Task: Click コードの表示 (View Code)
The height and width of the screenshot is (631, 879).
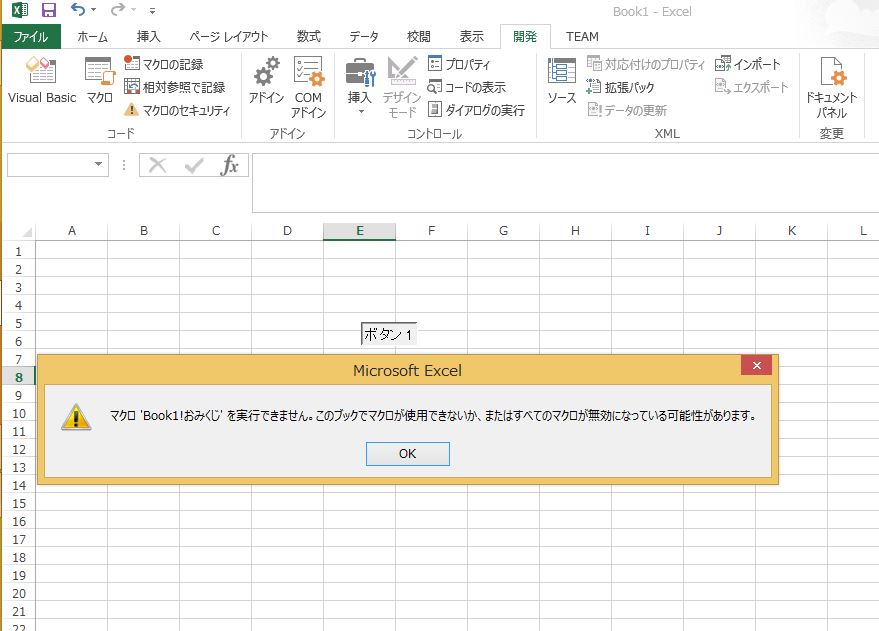Action: tap(466, 87)
